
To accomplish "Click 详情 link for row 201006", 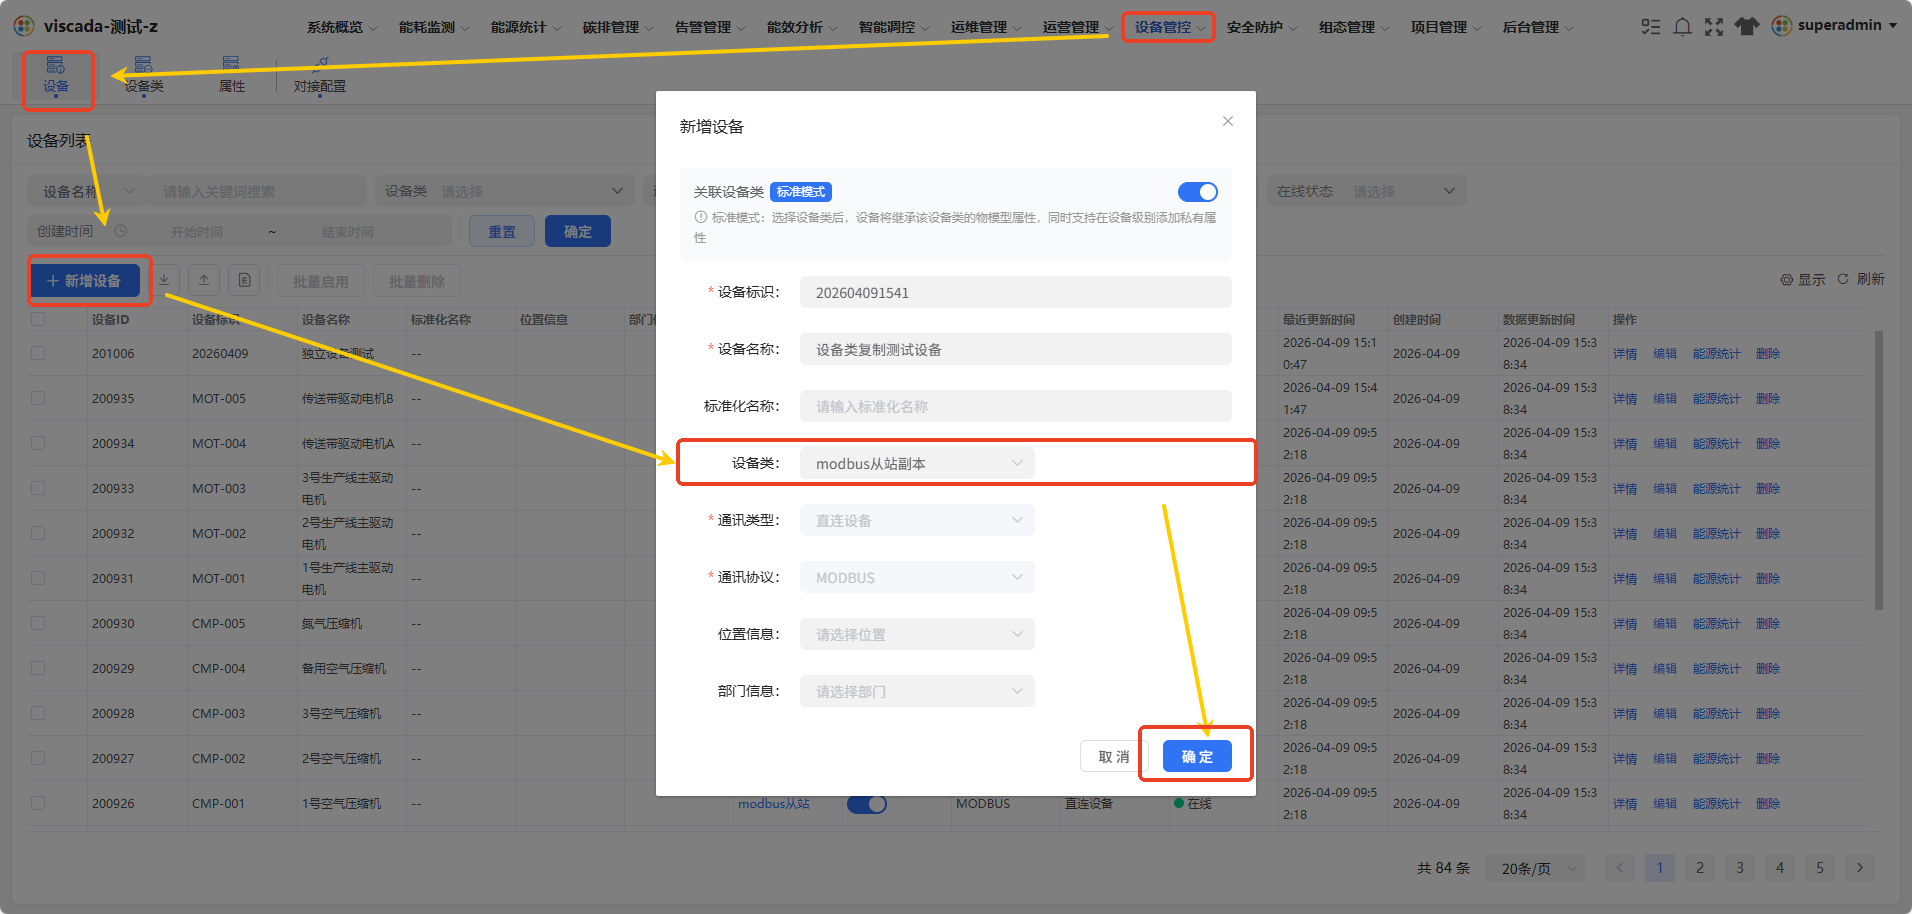I will pyautogui.click(x=1625, y=353).
